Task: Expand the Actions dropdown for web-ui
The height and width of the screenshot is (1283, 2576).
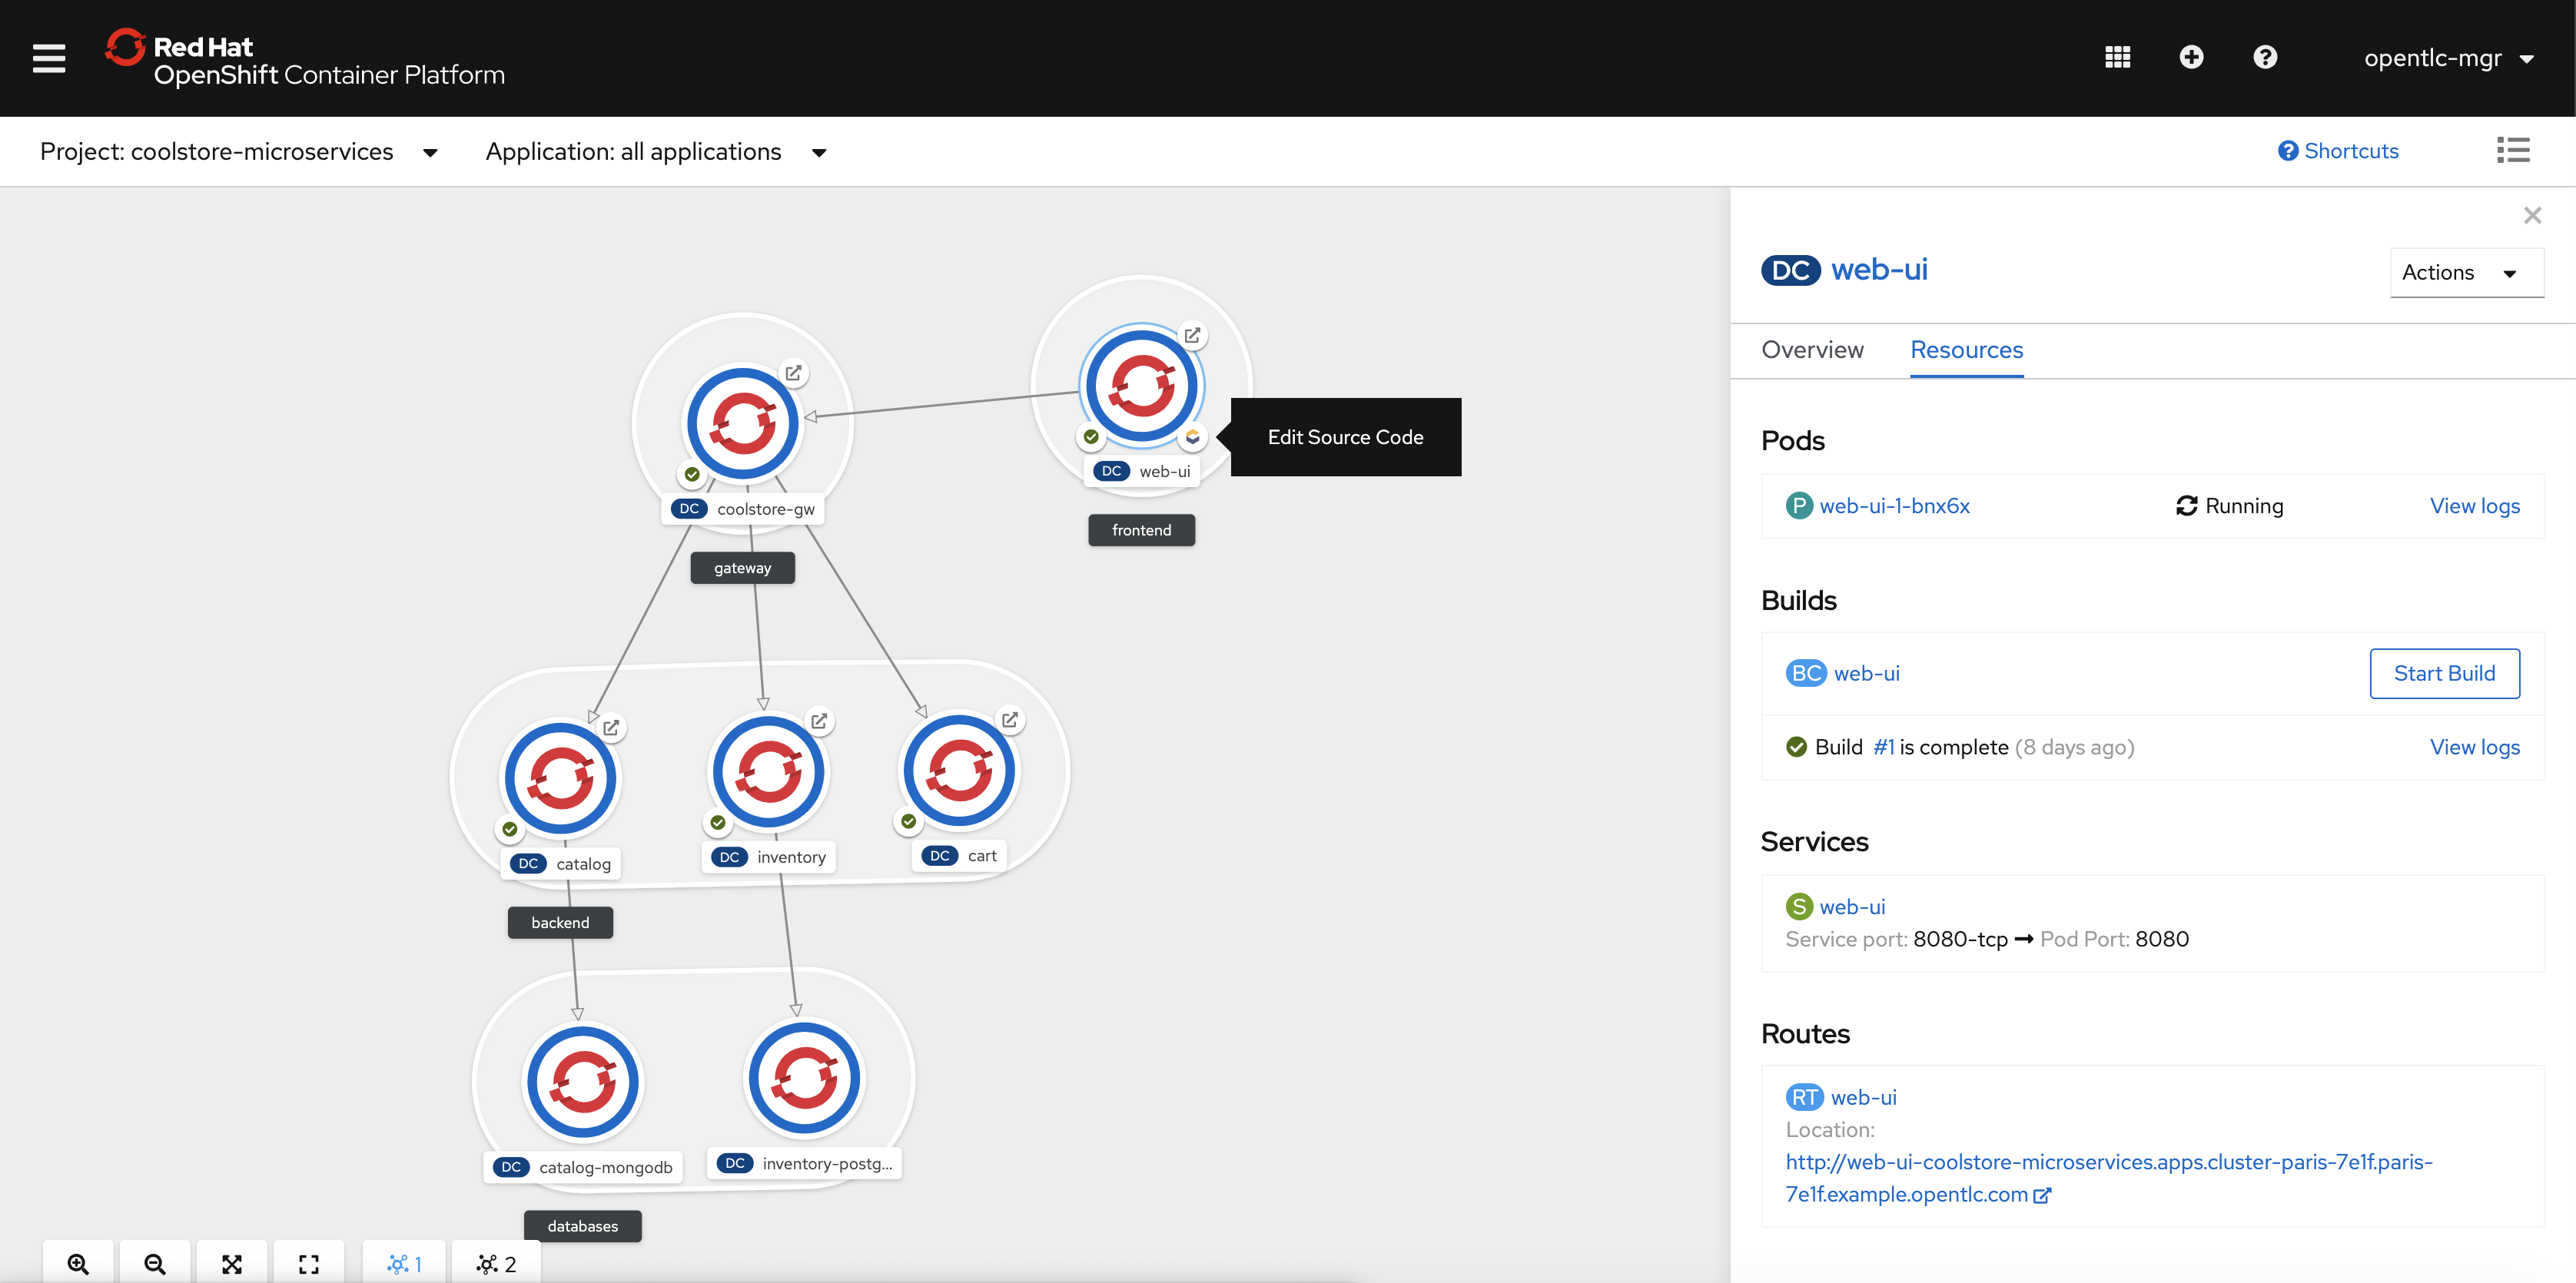Action: coord(2465,273)
